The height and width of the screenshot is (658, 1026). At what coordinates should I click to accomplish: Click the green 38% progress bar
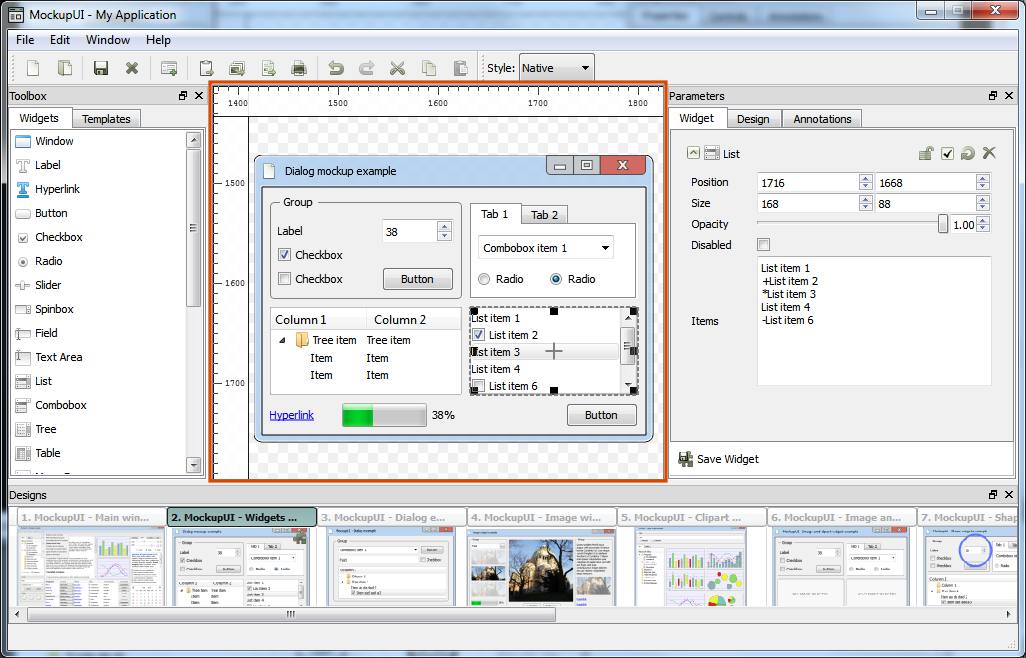(384, 415)
